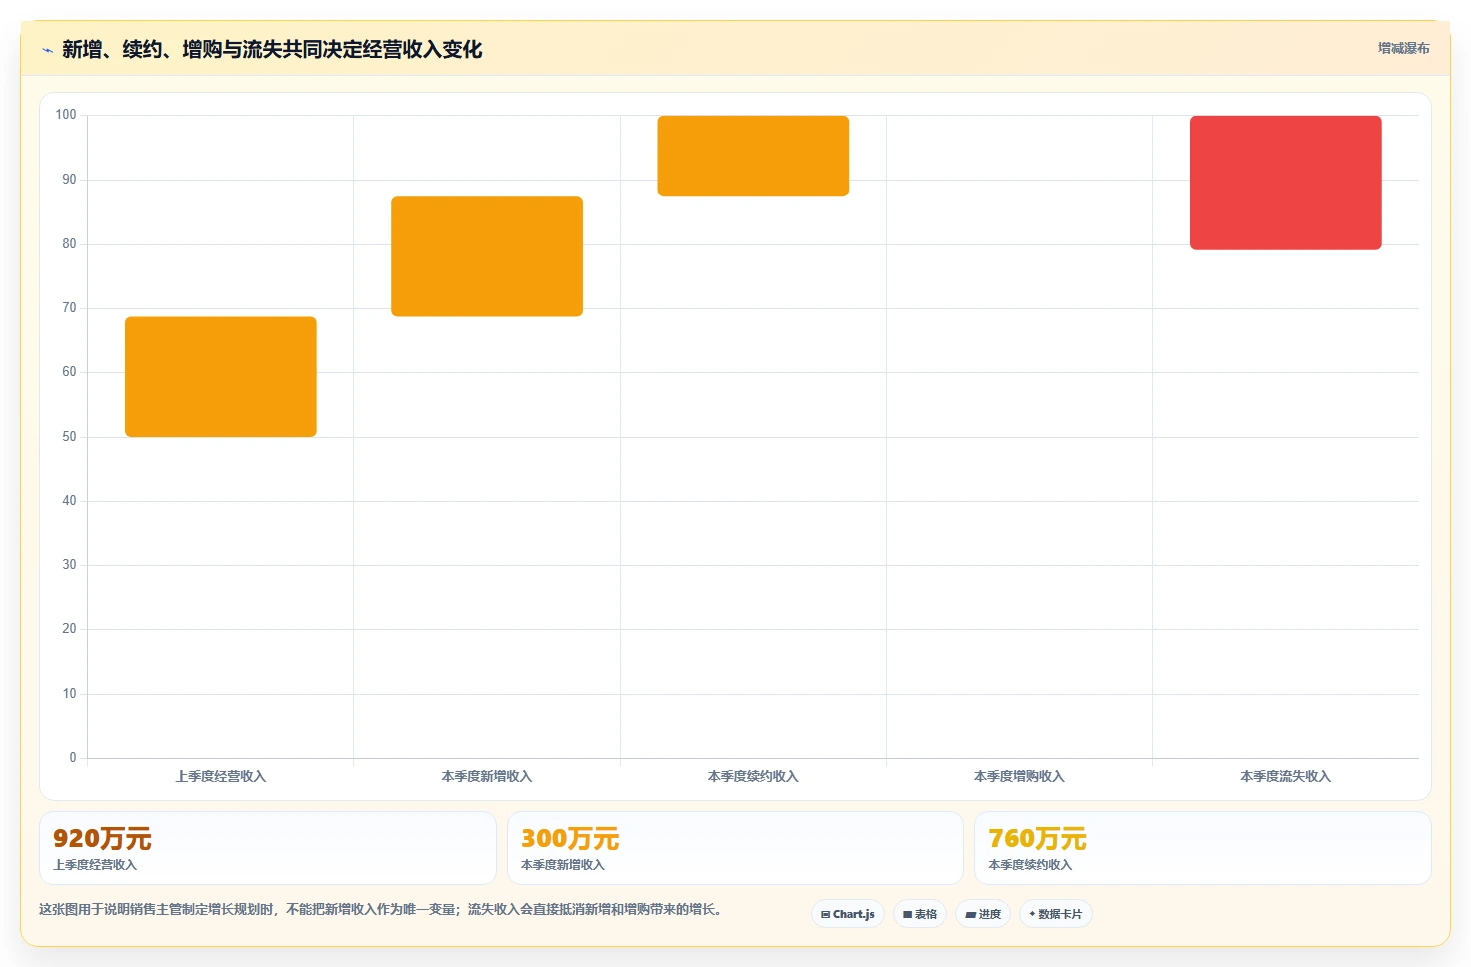Click the y-axis value 0

72,758
